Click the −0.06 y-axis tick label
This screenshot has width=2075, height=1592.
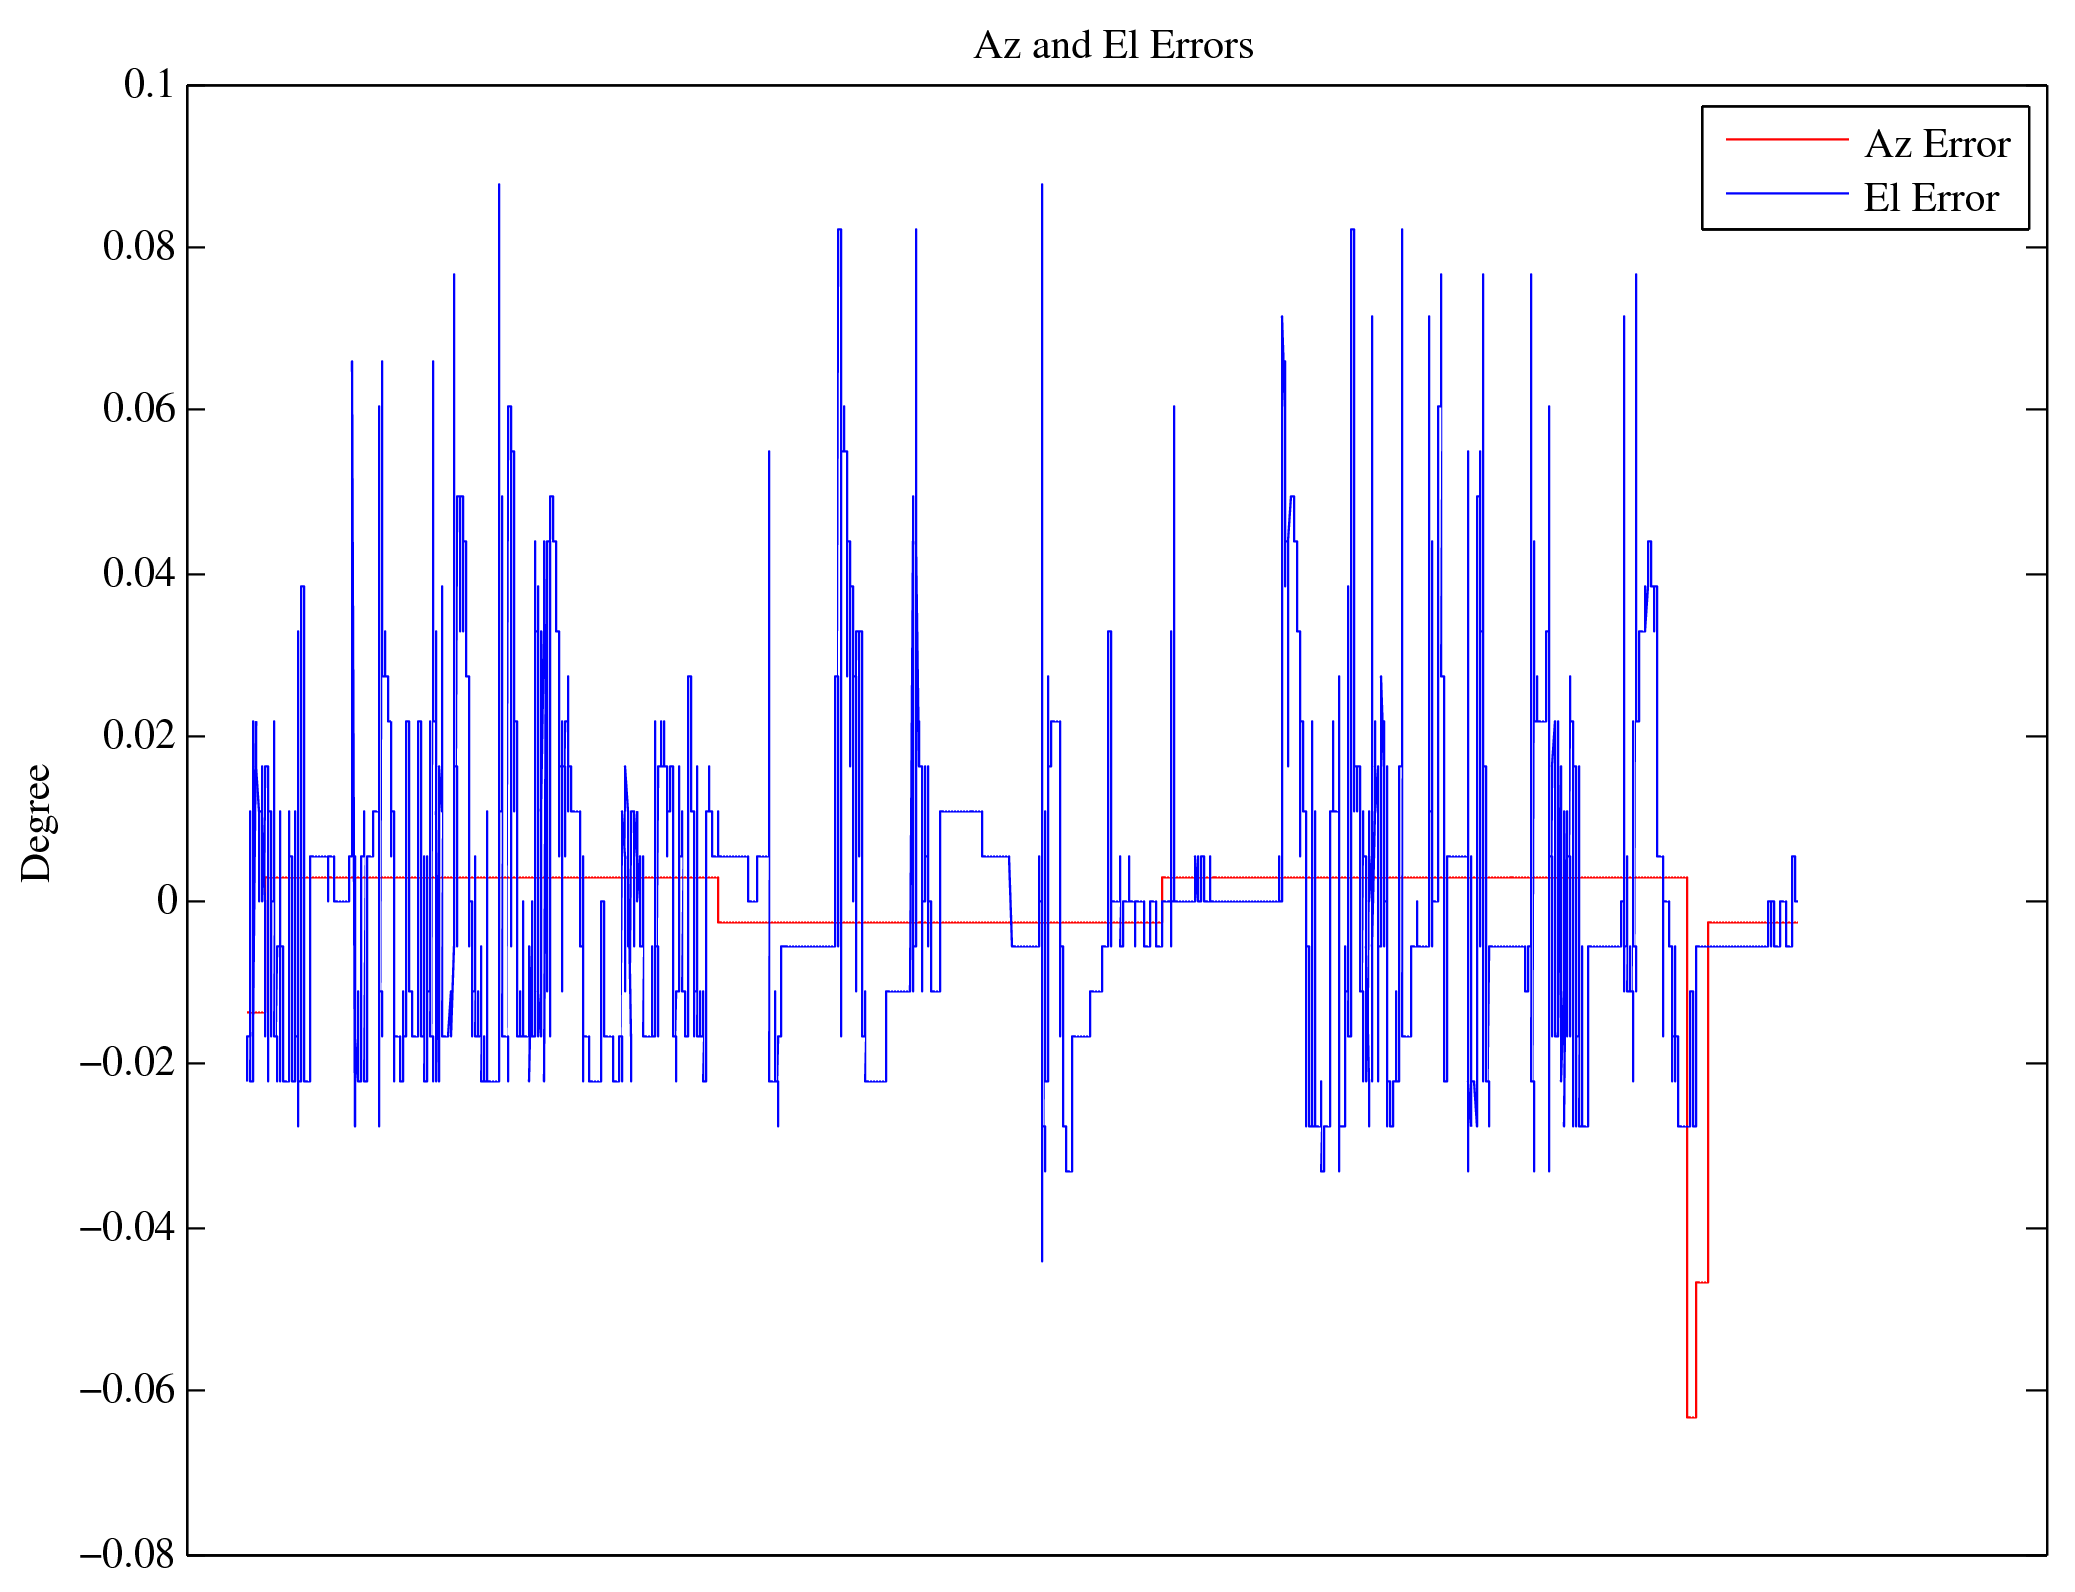click(127, 1390)
